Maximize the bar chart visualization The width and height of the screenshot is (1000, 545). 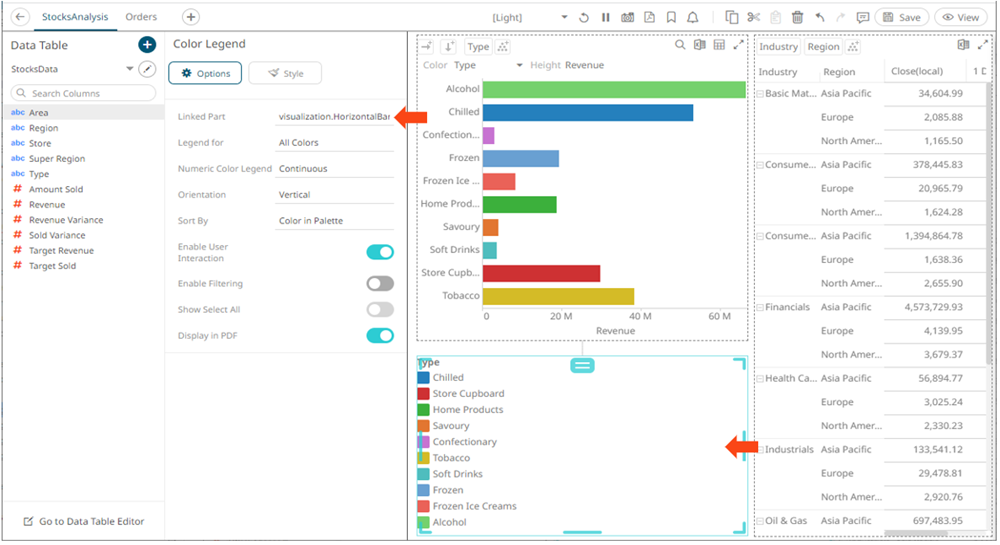coord(739,45)
